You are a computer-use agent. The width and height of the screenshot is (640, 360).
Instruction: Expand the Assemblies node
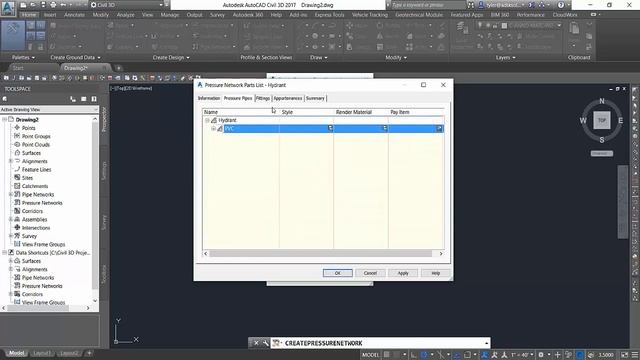pos(11,219)
